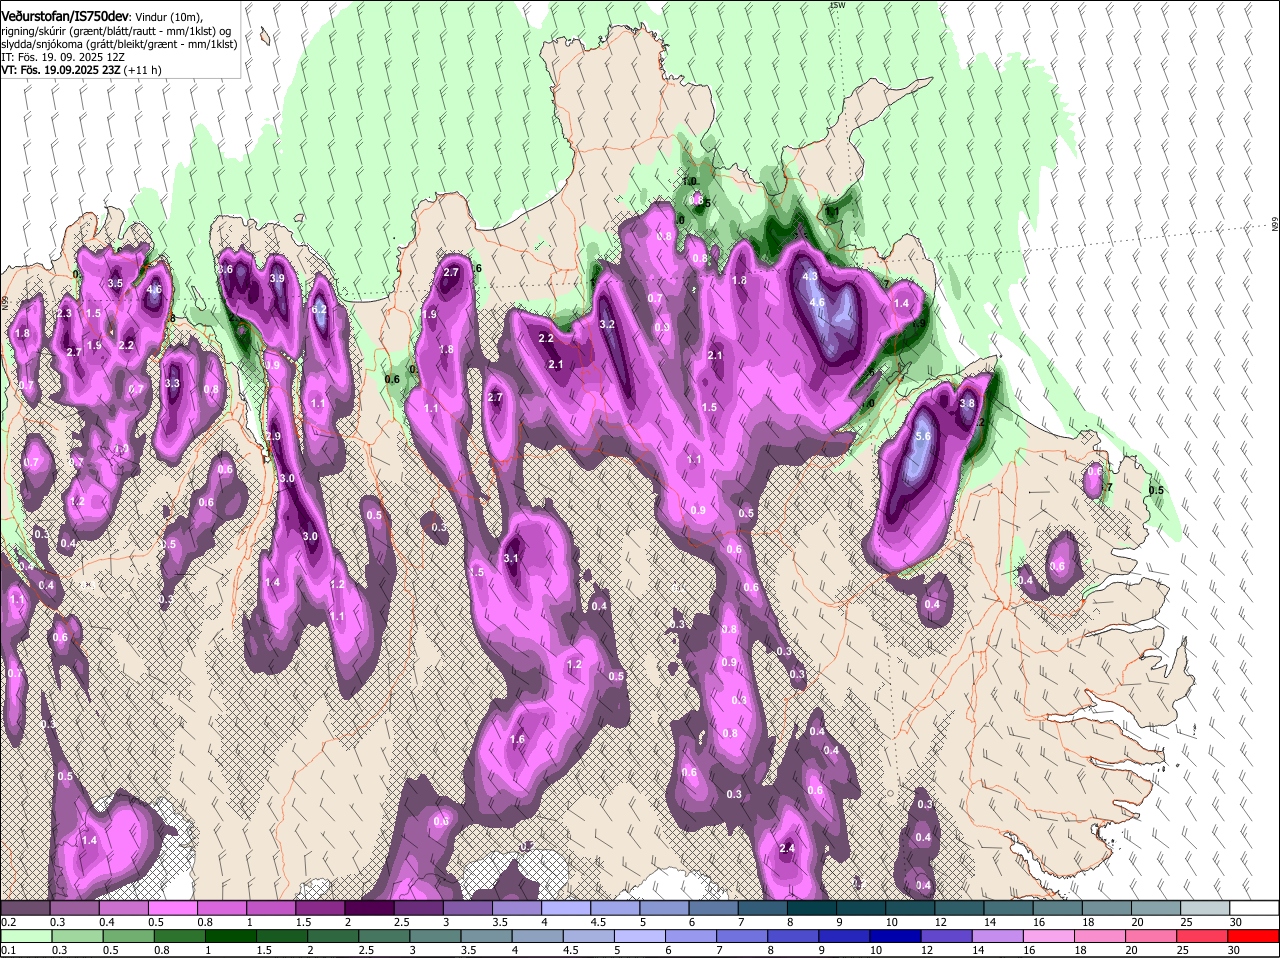Select the deep blue rain swatch between 10 and 12
The image size is (1280, 958).
coord(897,936)
